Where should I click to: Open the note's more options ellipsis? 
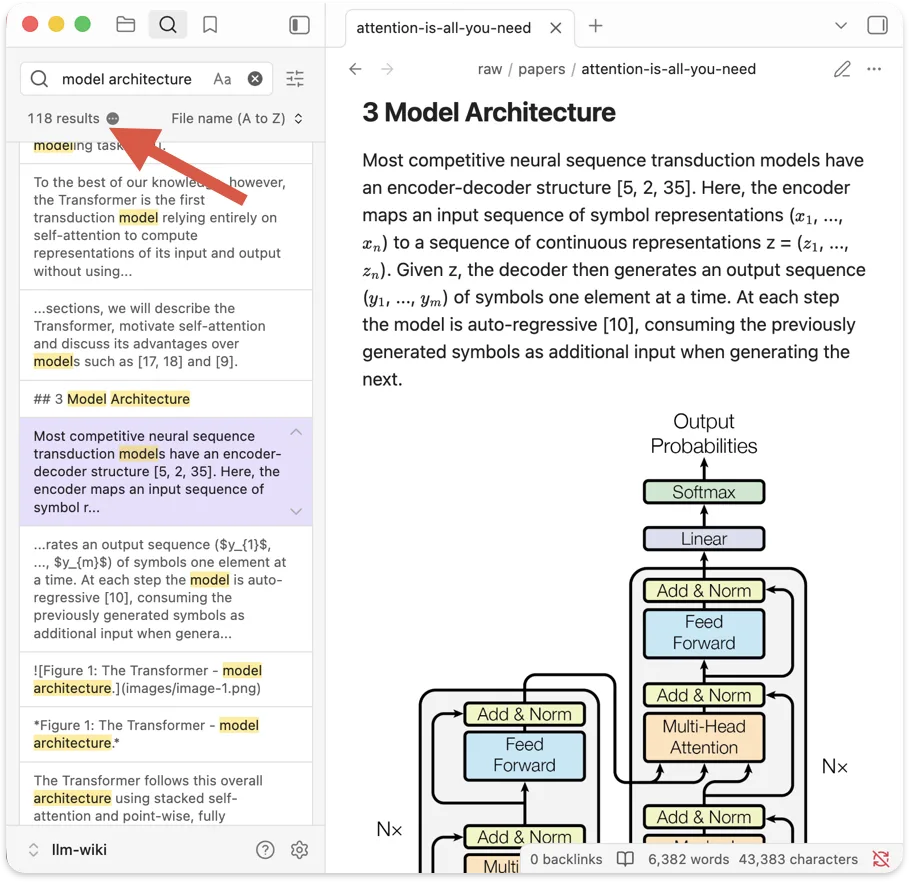click(874, 69)
